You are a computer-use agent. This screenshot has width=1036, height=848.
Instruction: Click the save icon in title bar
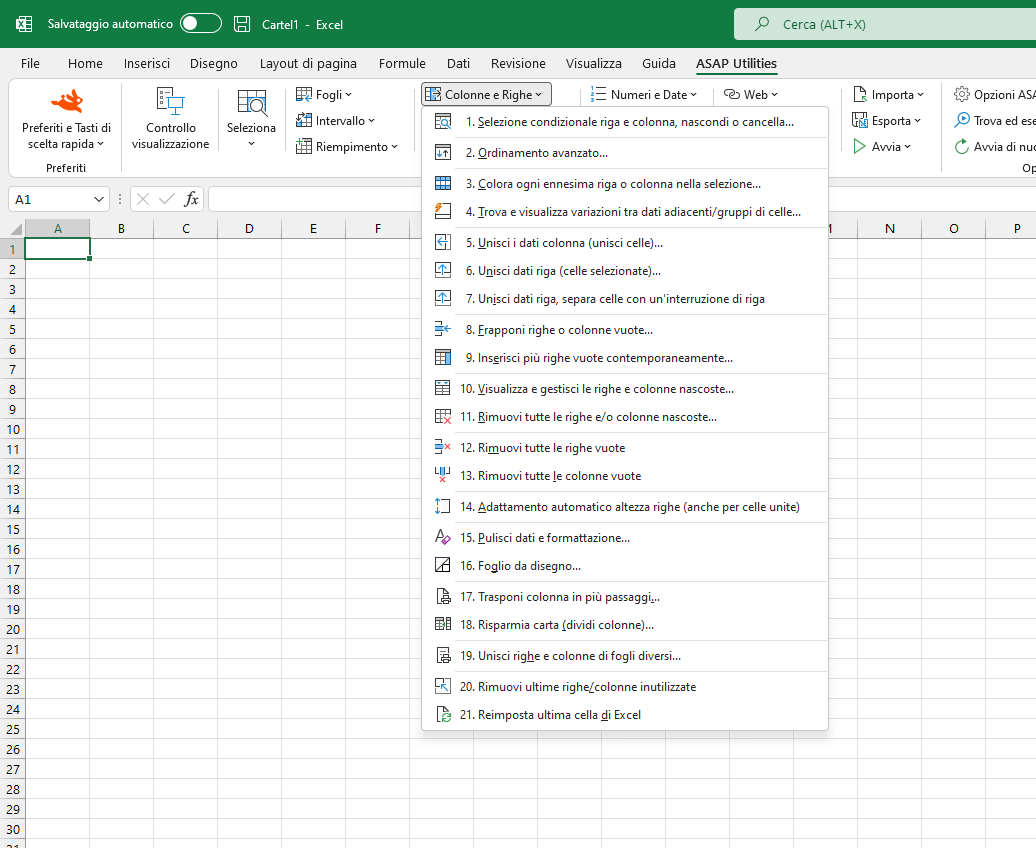[x=242, y=24]
